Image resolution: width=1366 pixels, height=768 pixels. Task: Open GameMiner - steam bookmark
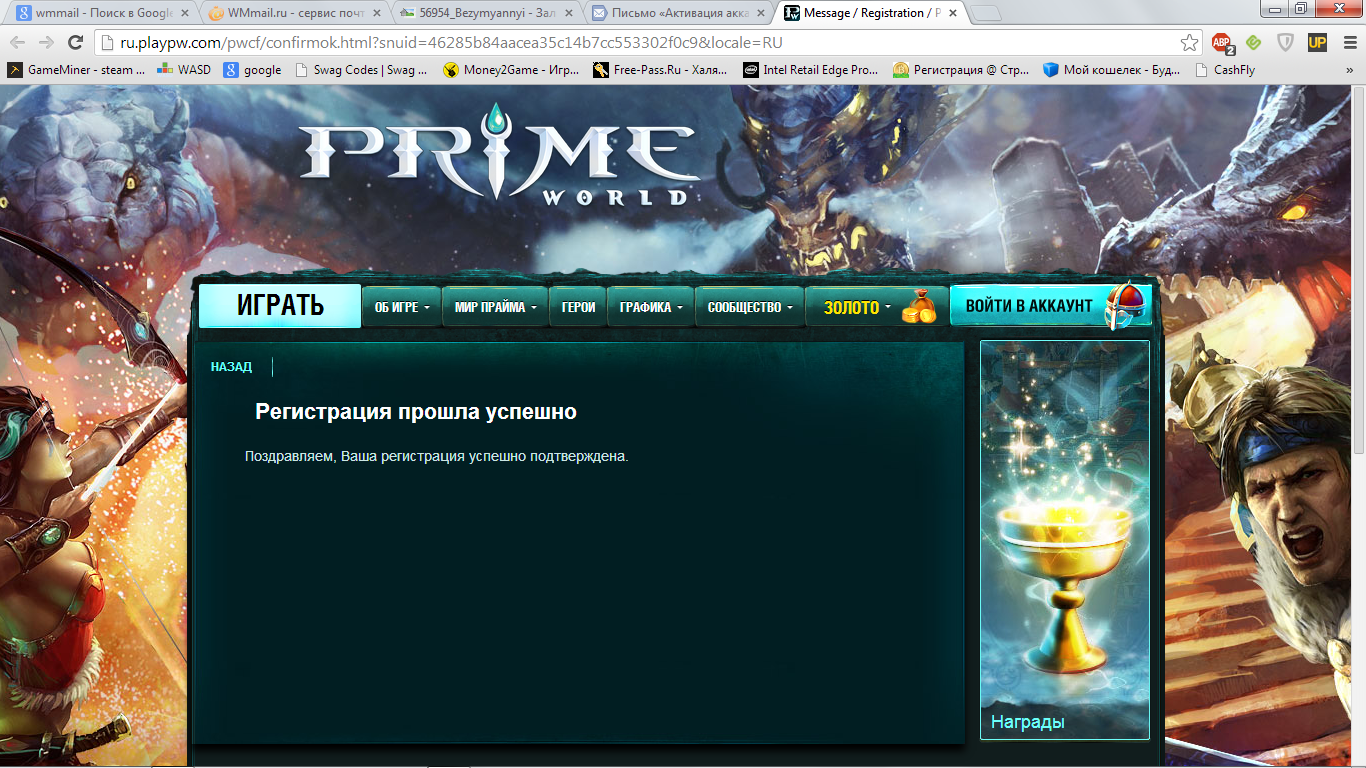[x=77, y=70]
